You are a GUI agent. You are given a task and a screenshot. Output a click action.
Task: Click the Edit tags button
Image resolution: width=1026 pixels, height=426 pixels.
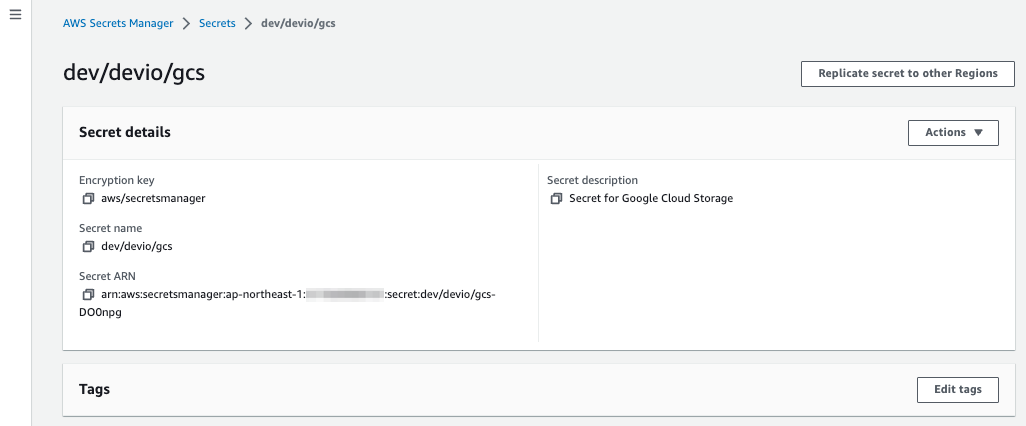pyautogui.click(x=958, y=389)
